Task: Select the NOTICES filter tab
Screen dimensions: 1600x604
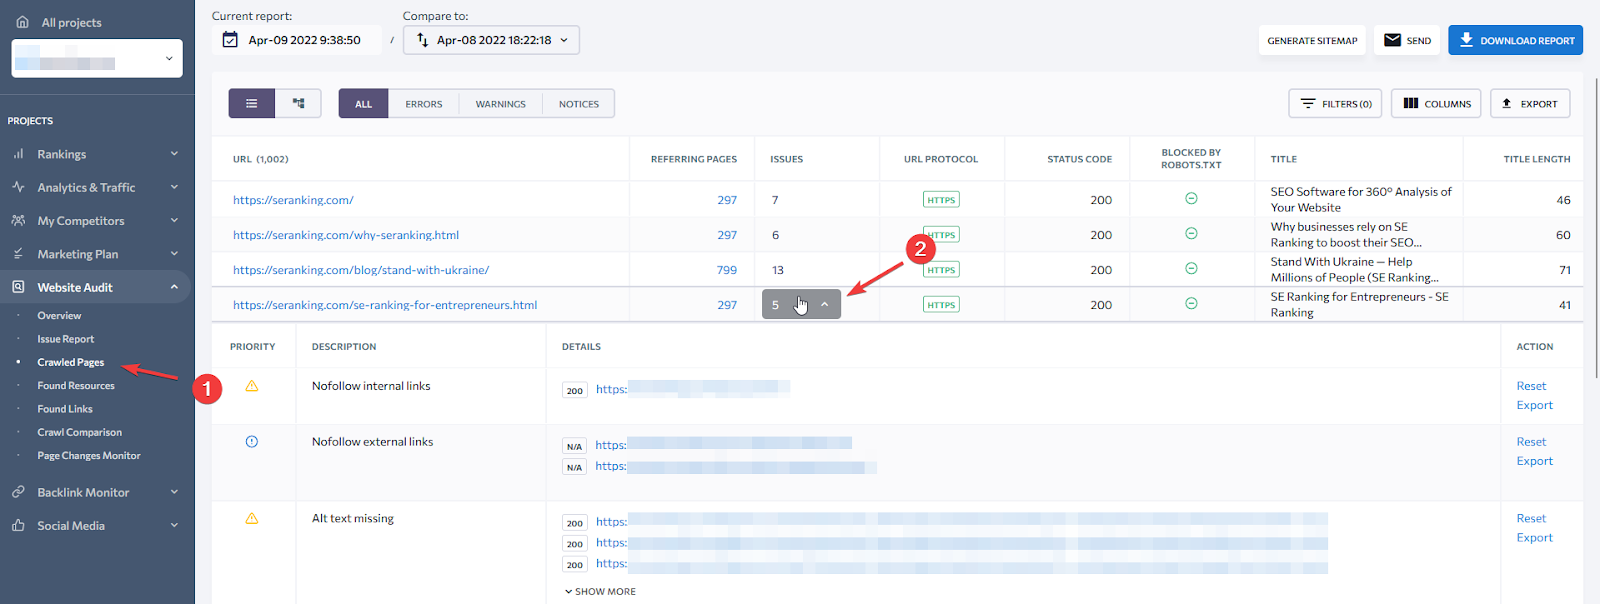Action: [x=579, y=104]
